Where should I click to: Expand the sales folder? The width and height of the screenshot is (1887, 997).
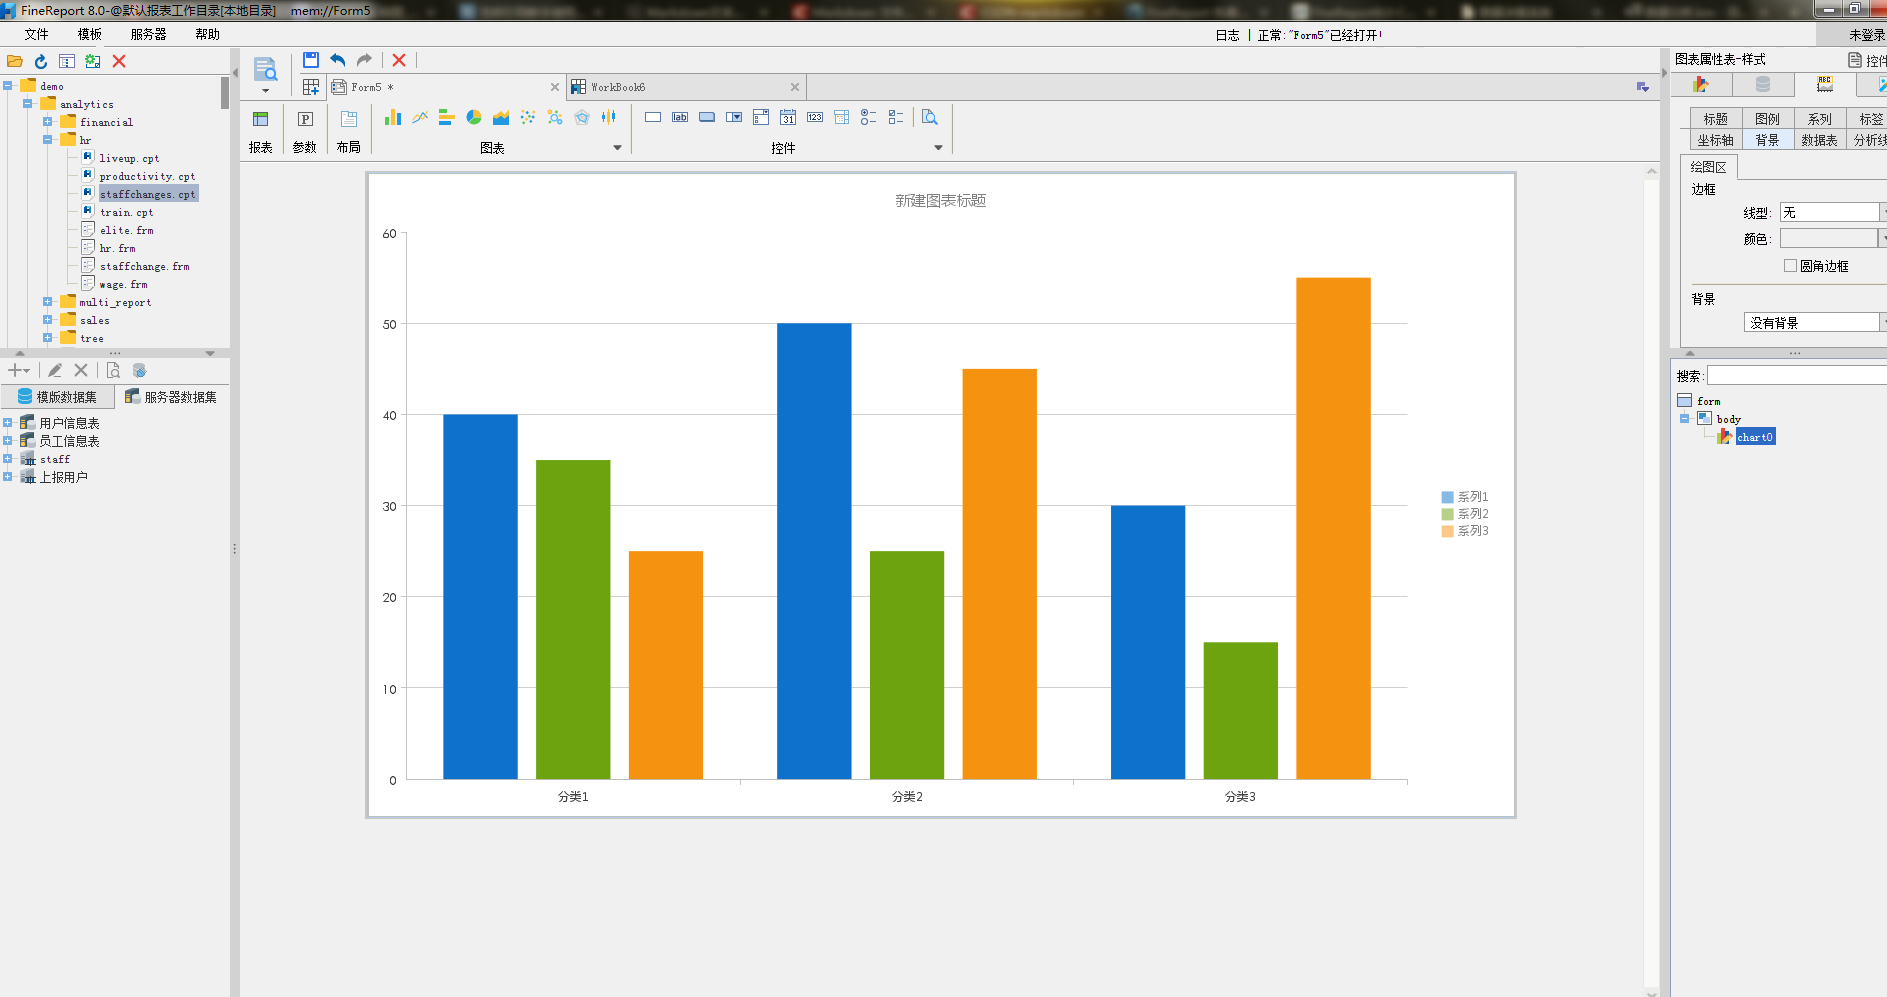click(47, 320)
